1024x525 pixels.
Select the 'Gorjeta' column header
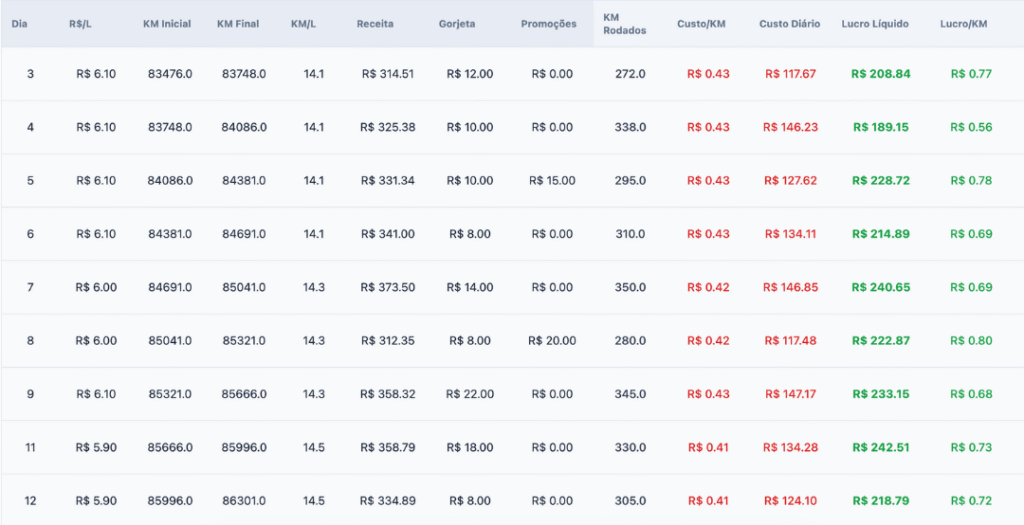[x=459, y=23]
